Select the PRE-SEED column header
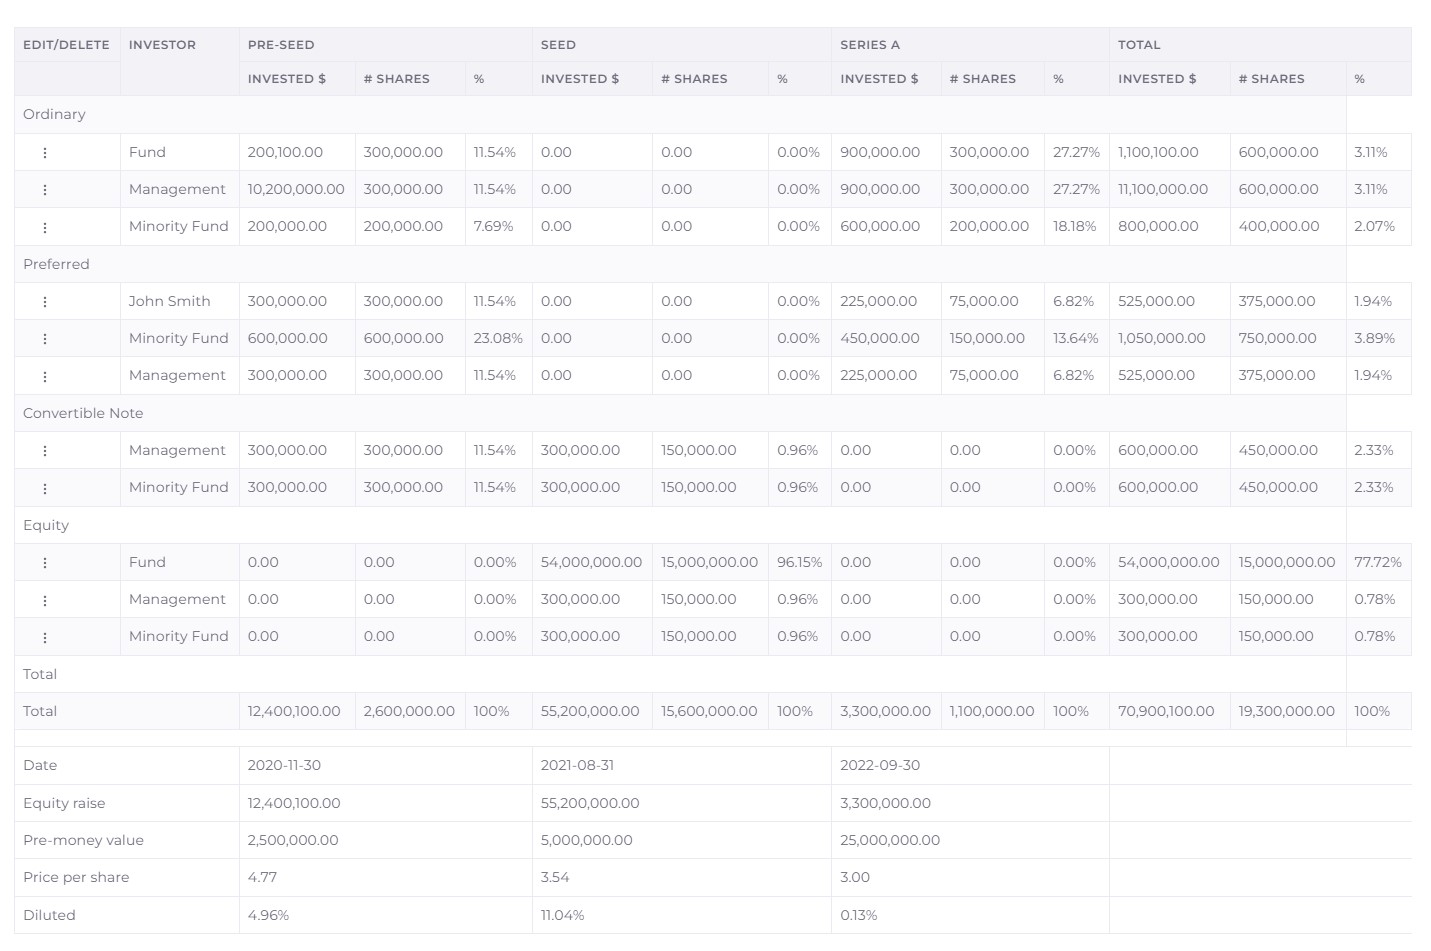 click(282, 44)
